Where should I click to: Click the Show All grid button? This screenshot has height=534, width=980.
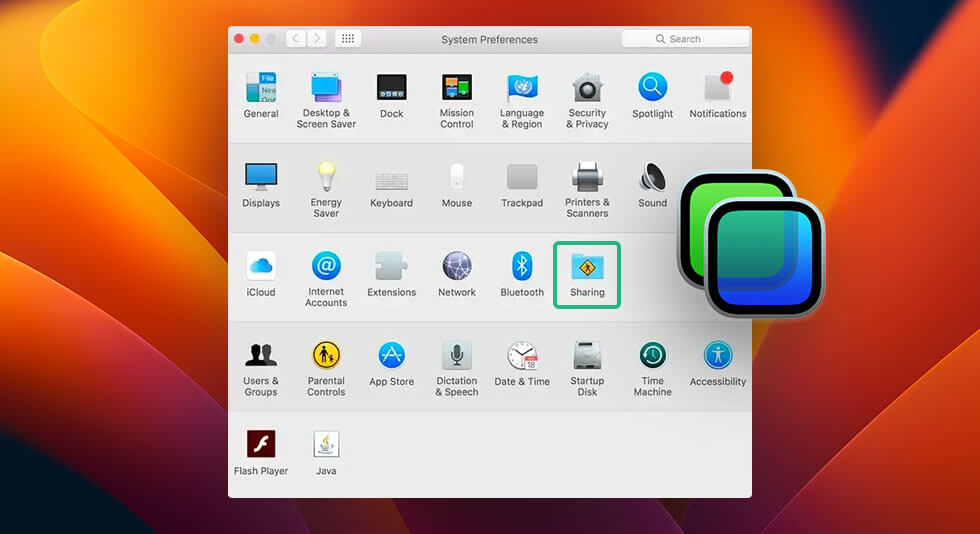[348, 39]
